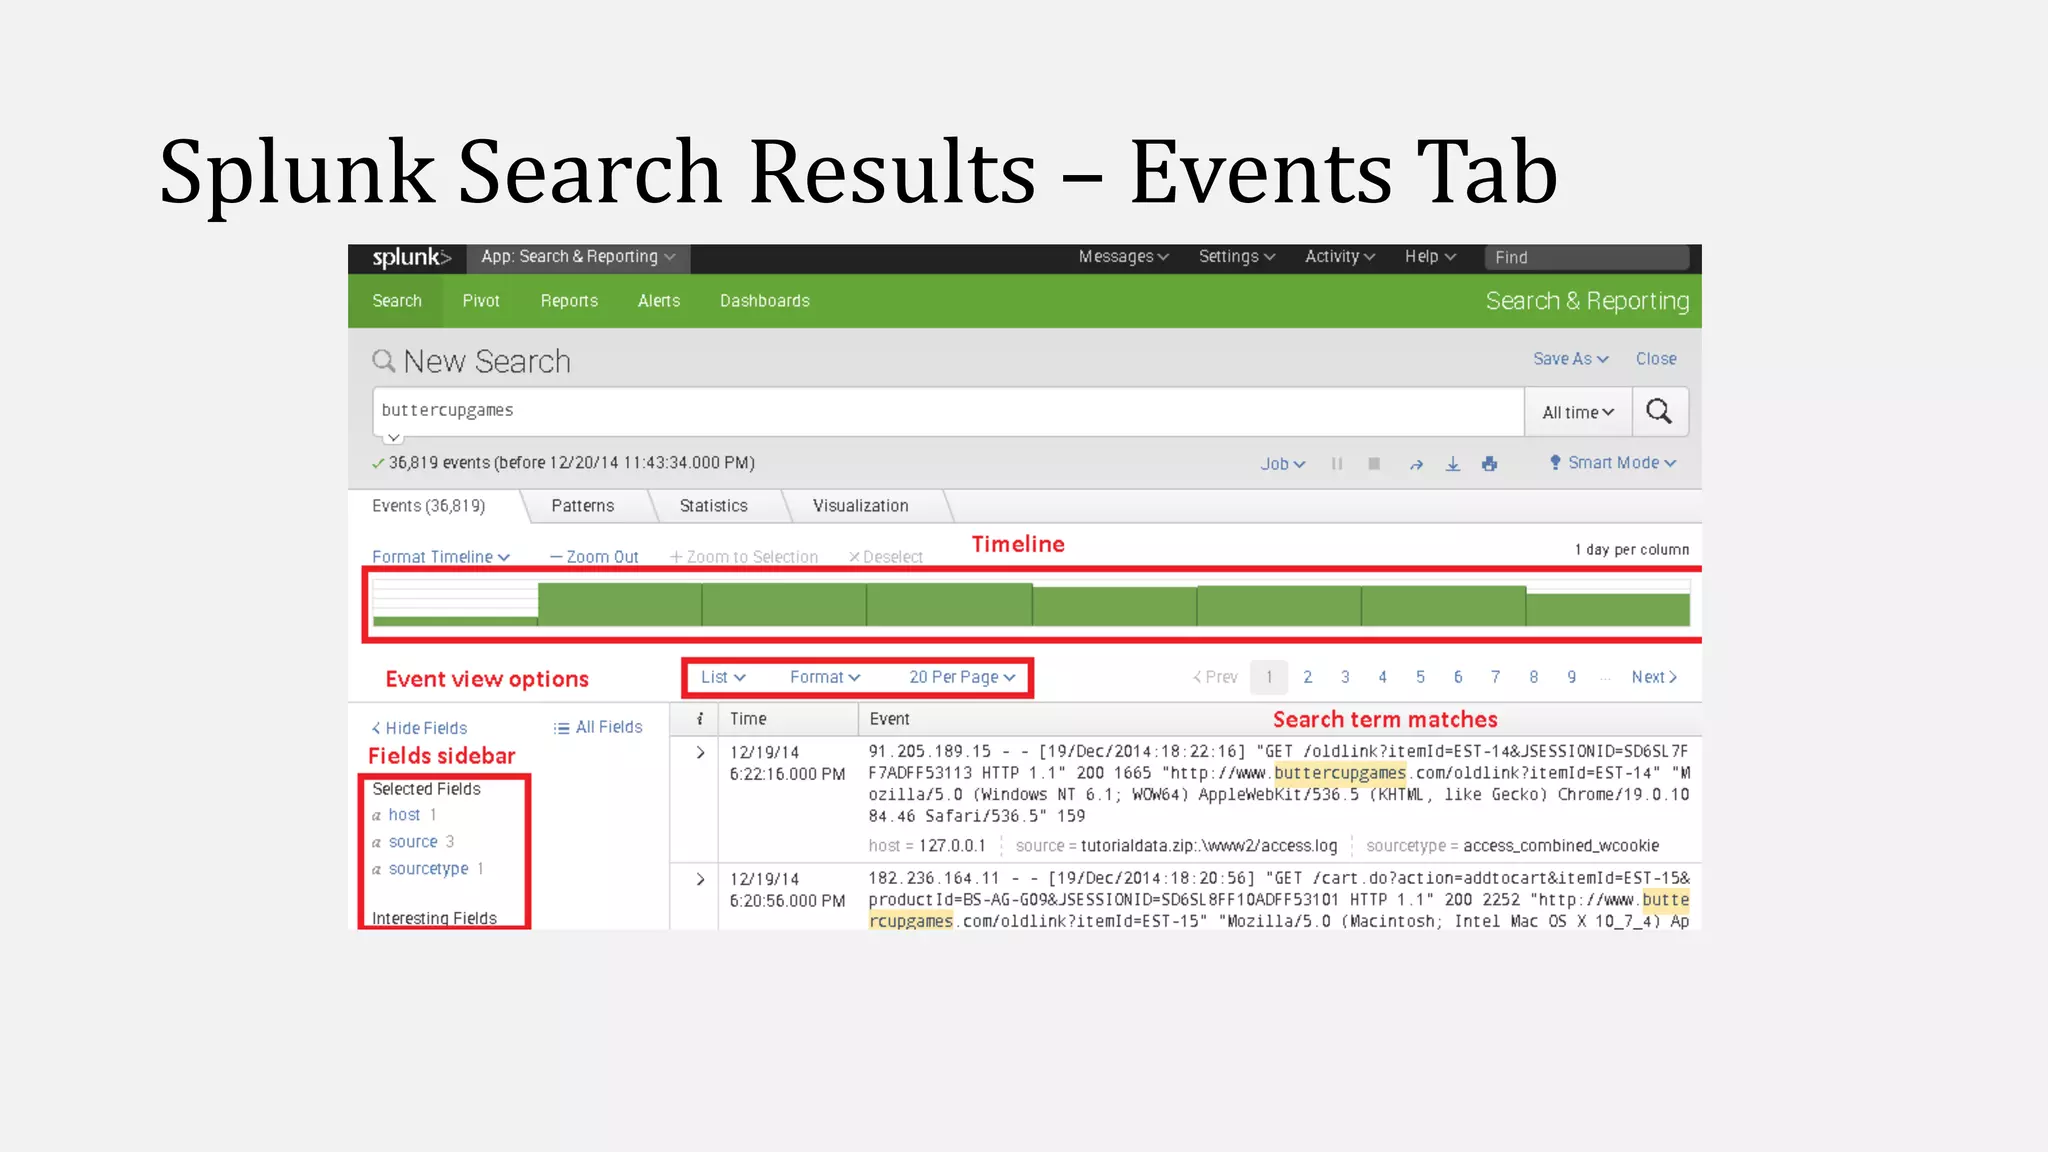Click the buttercupgames search input field
Image resolution: width=2048 pixels, height=1152 pixels.
[948, 411]
